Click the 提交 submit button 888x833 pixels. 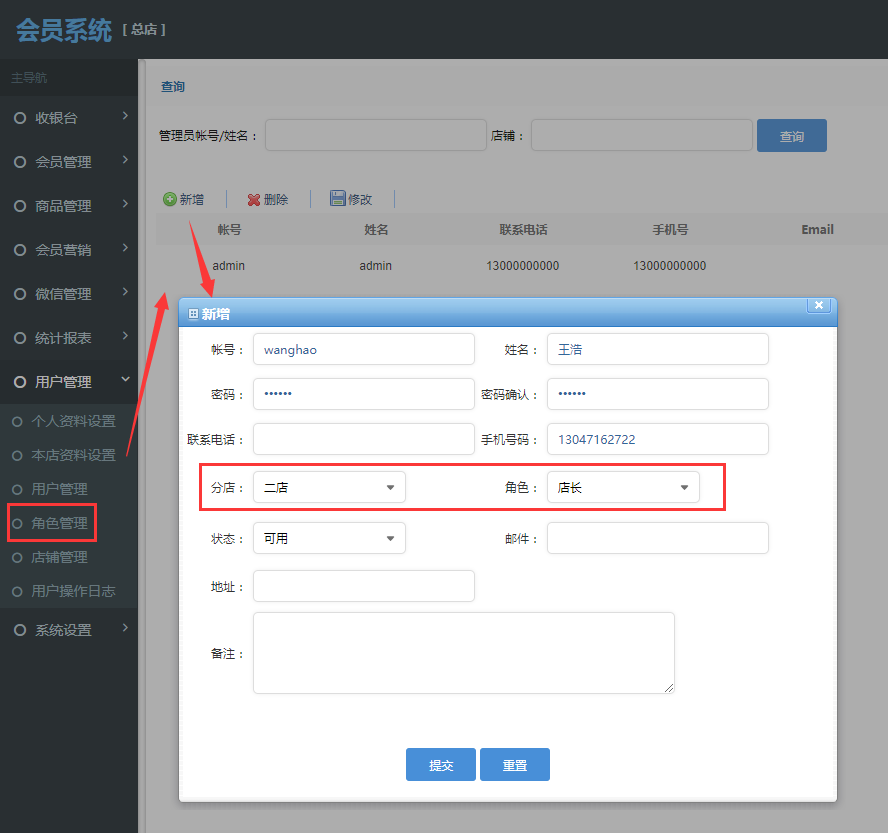441,765
